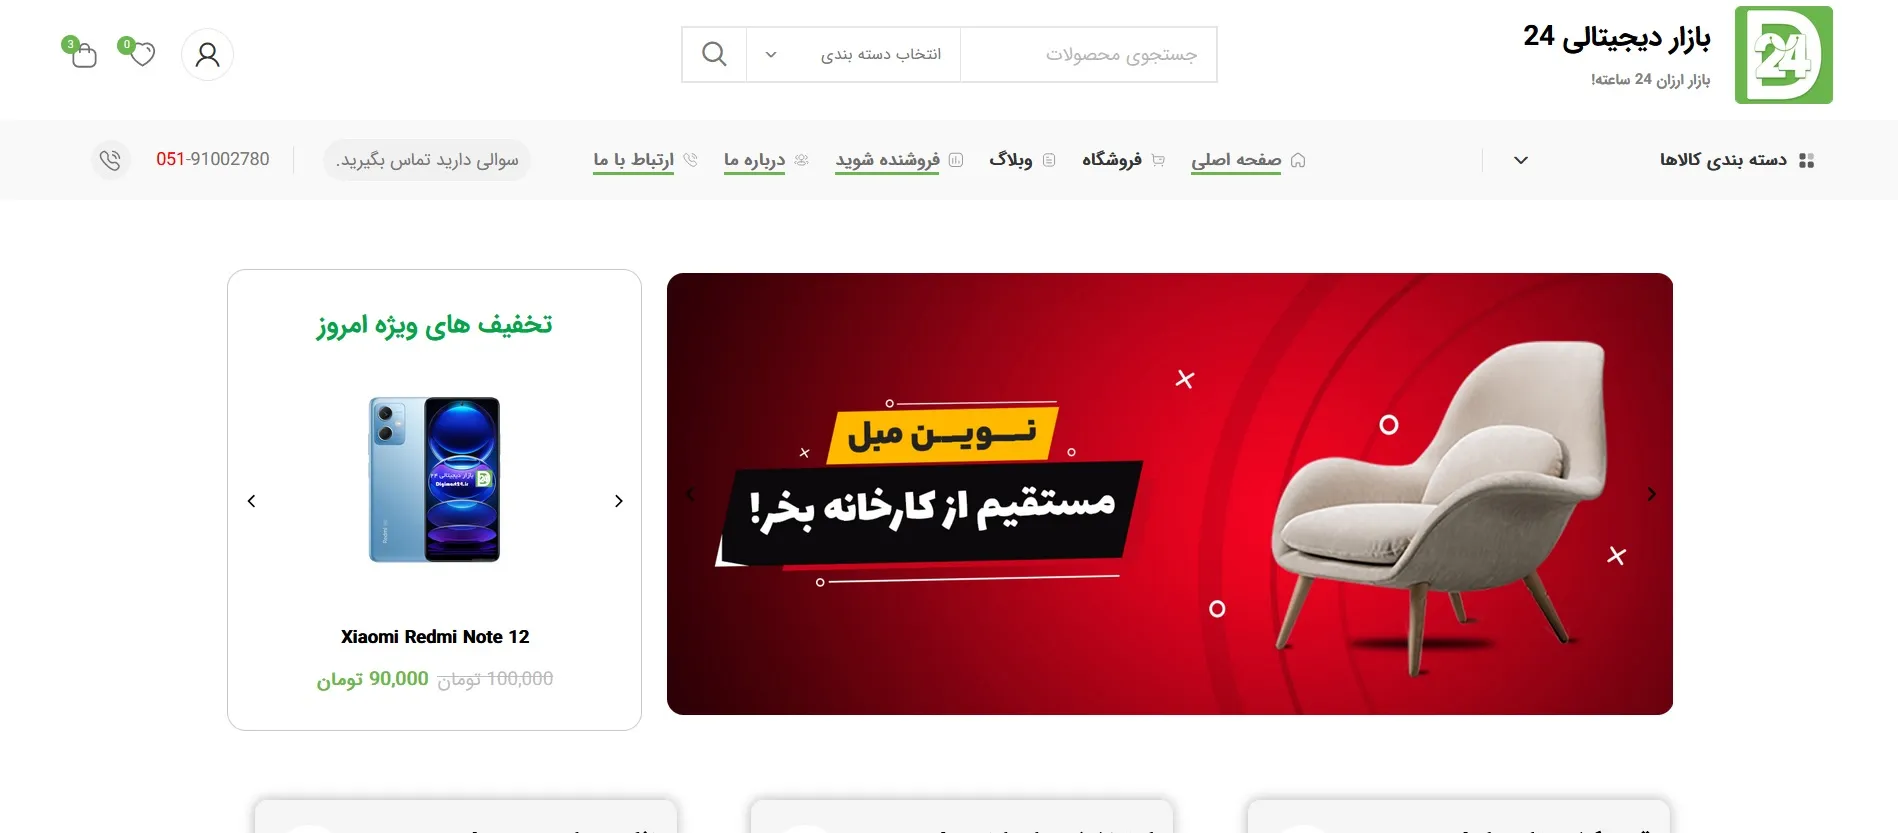This screenshot has width=1898, height=833.
Task: Show previous deal with left arrow
Action: coord(252,501)
